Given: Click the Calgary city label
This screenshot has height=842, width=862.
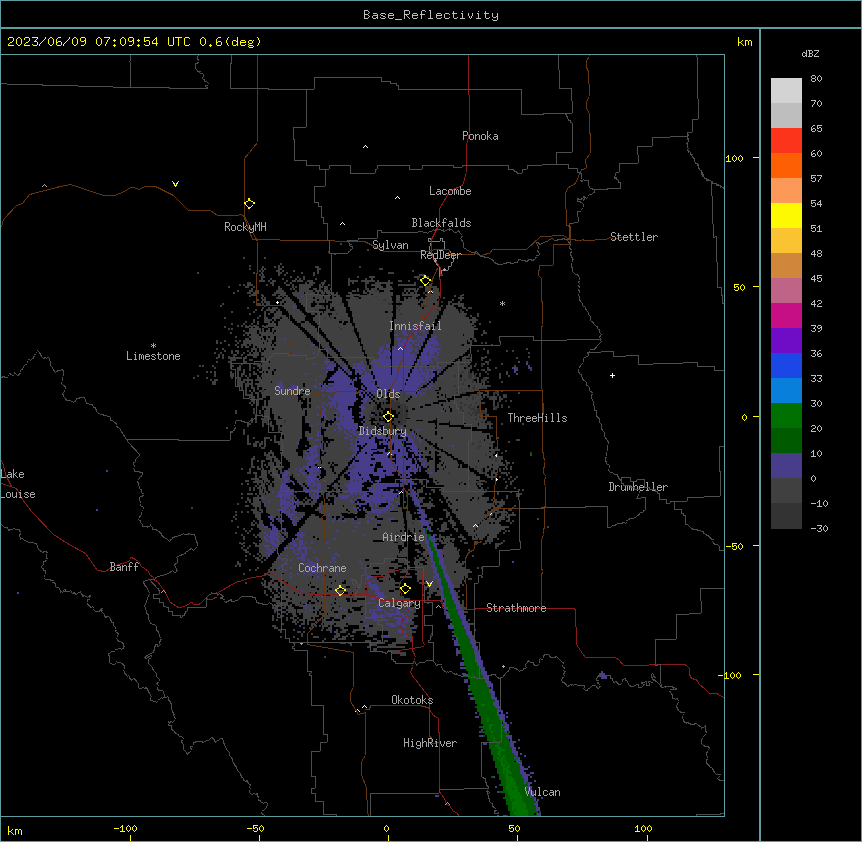Looking at the screenshot, I should click(x=399, y=603).
